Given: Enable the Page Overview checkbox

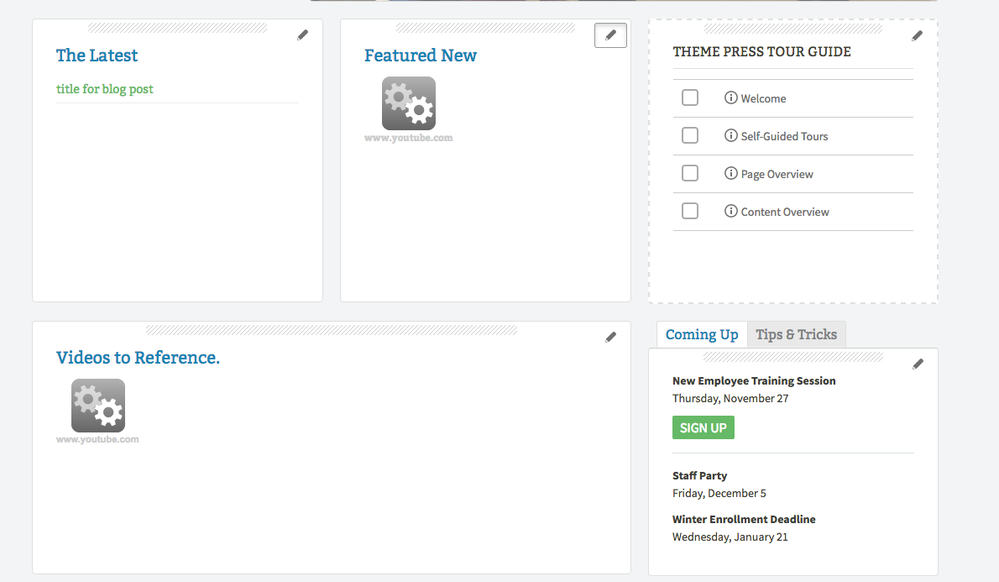Looking at the screenshot, I should 690,173.
